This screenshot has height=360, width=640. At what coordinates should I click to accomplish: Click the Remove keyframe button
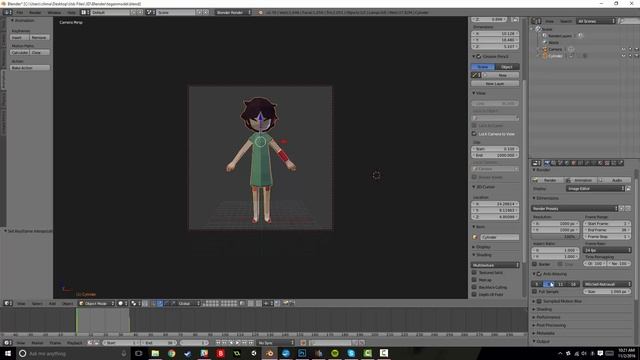[40, 37]
